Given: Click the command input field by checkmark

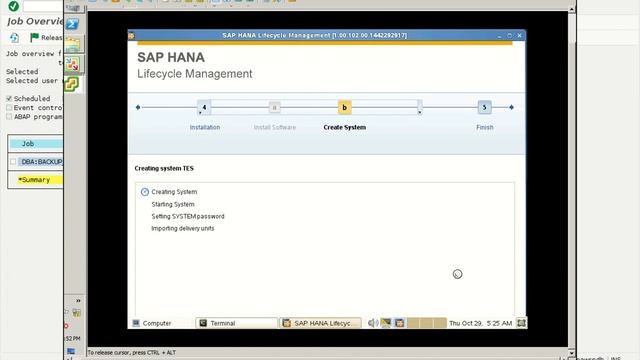Looking at the screenshot, I should [x=43, y=6].
